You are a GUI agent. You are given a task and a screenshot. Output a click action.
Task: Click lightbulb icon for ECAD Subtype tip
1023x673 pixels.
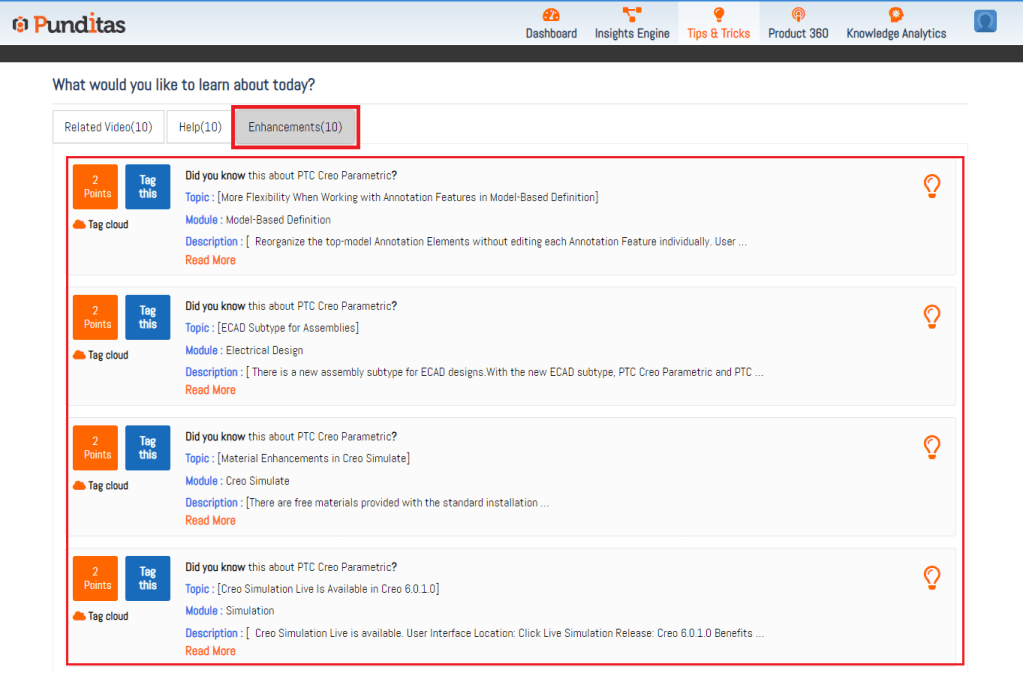pos(932,317)
